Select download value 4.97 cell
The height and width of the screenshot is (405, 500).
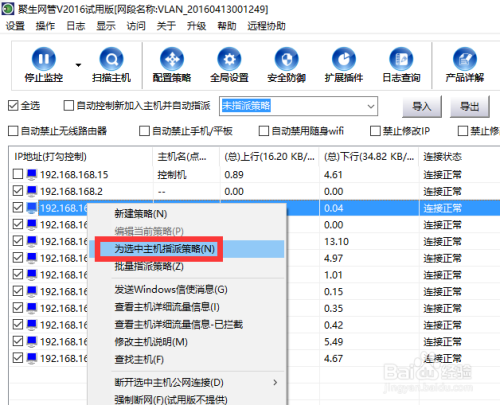(x=334, y=258)
